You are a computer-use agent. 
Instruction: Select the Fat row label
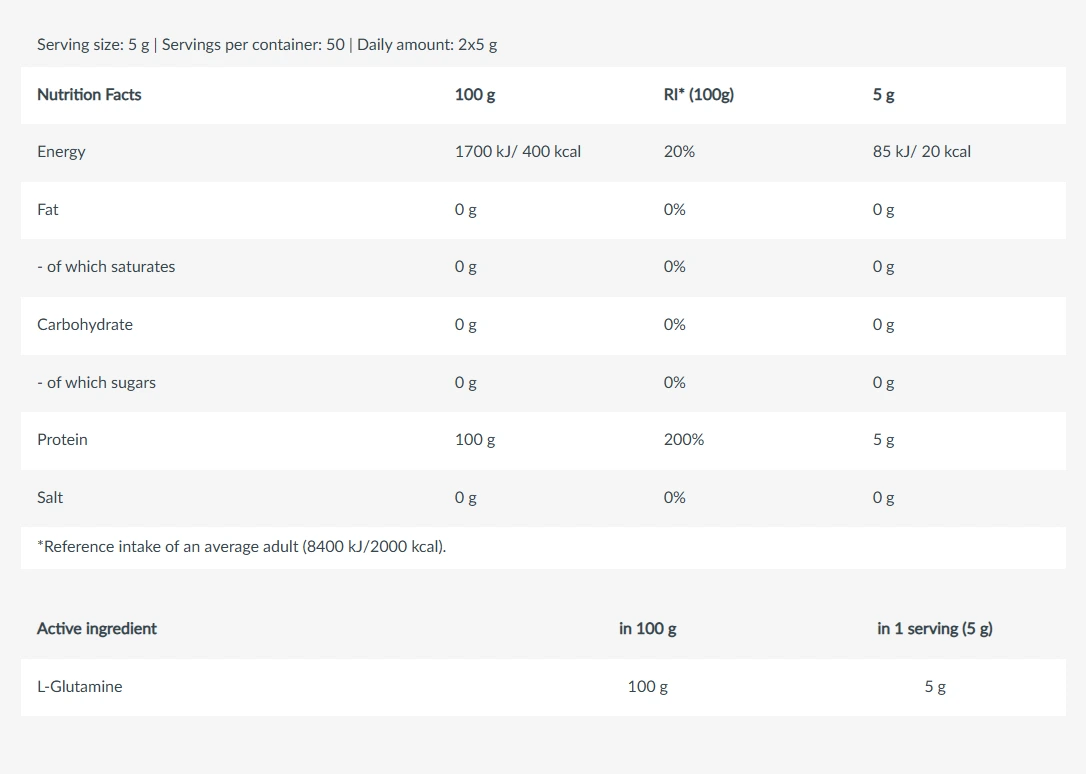click(x=48, y=210)
